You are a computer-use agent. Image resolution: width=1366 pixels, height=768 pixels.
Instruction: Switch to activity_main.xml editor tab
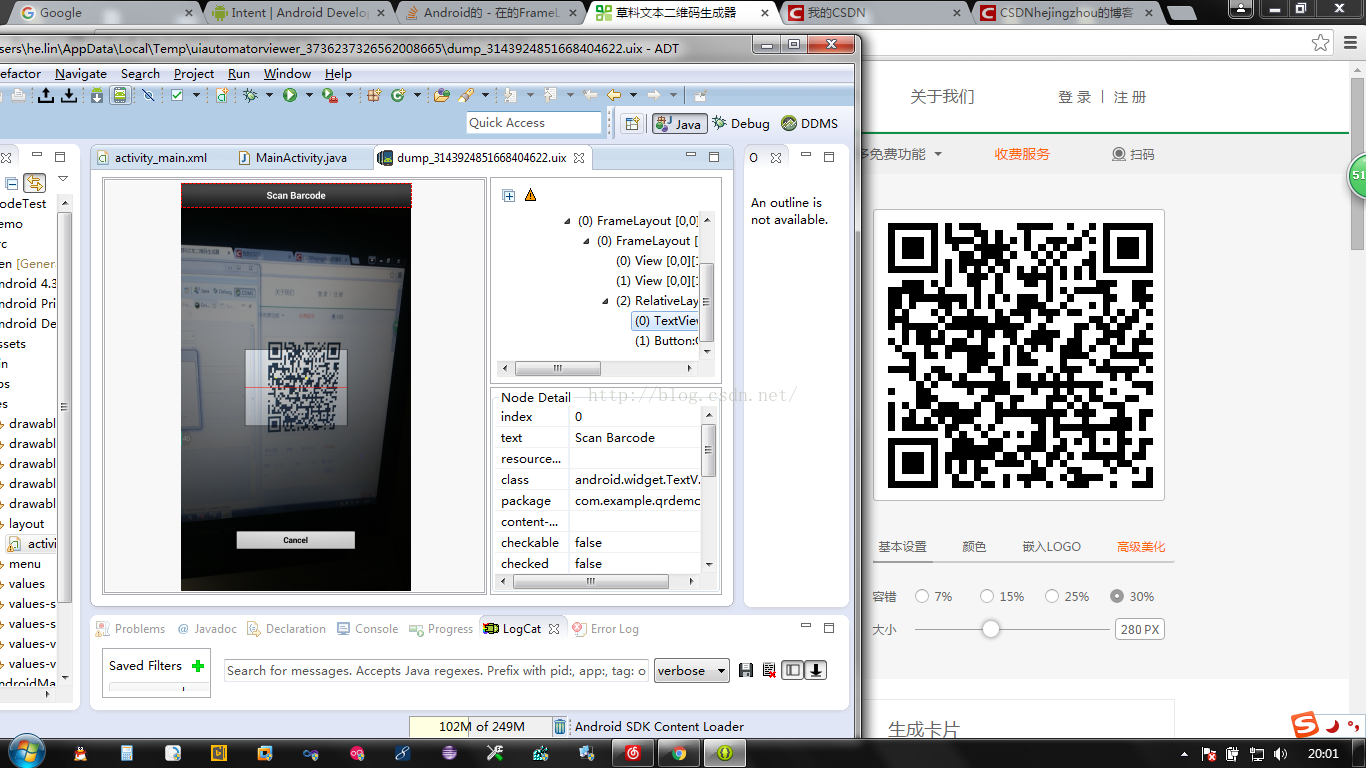tap(152, 158)
